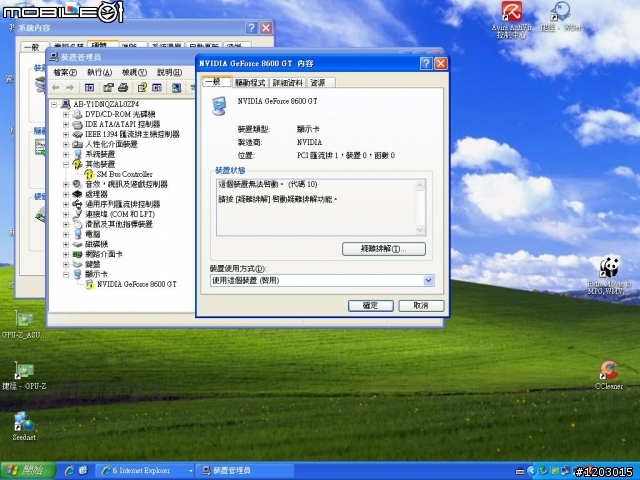Click the print icon in Device Manager toolbar

click(x=123, y=88)
